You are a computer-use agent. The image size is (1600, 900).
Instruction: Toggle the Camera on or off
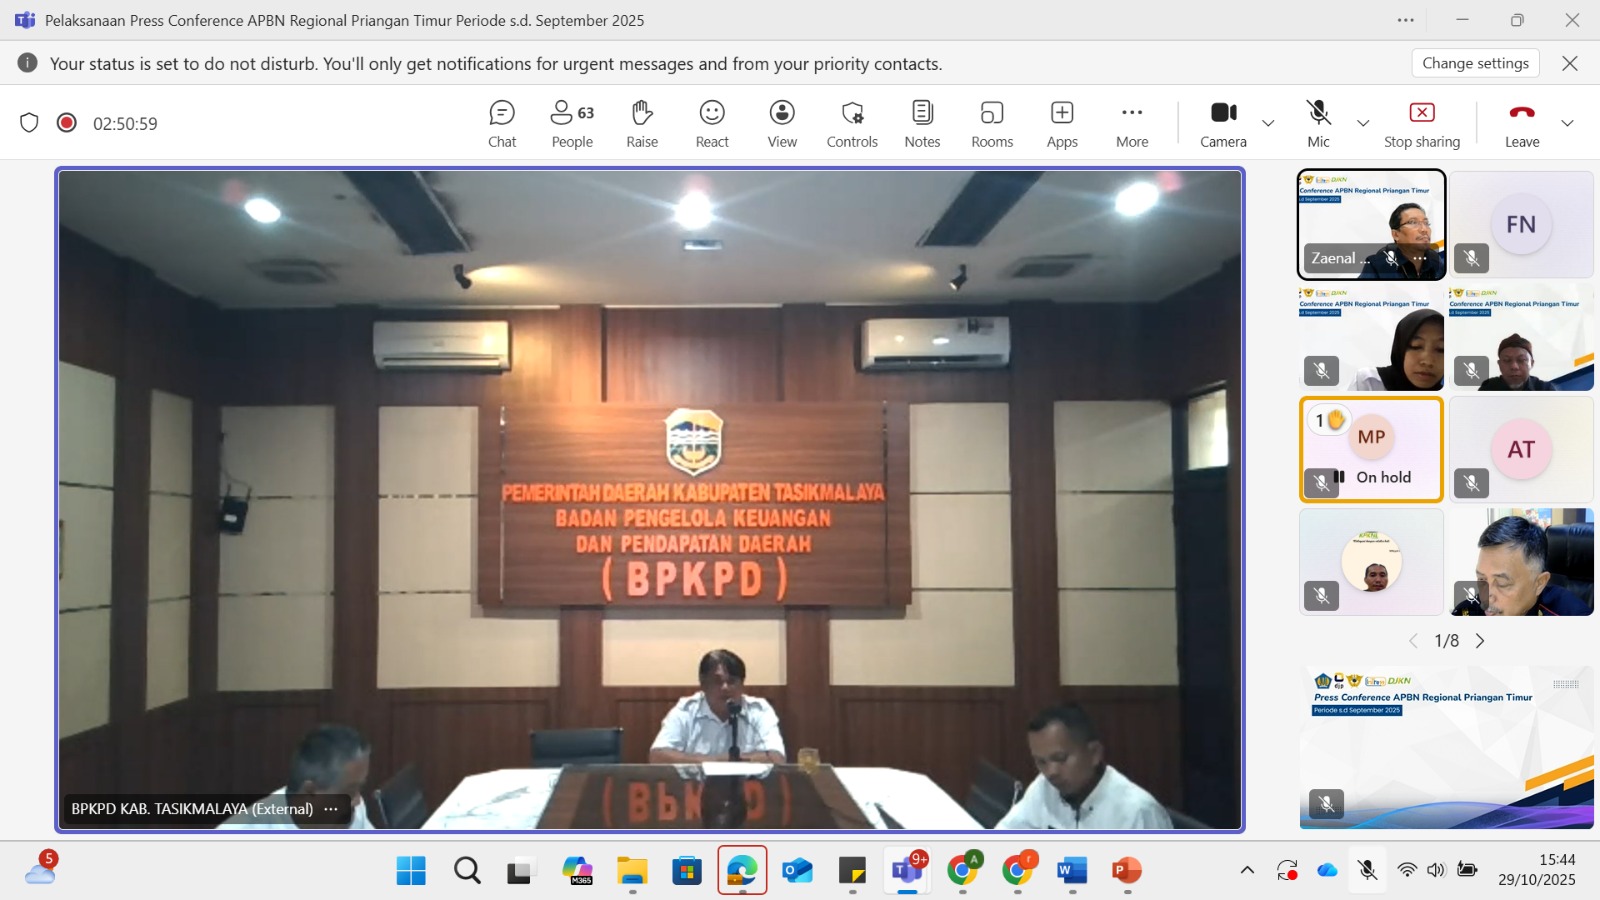pyautogui.click(x=1223, y=124)
